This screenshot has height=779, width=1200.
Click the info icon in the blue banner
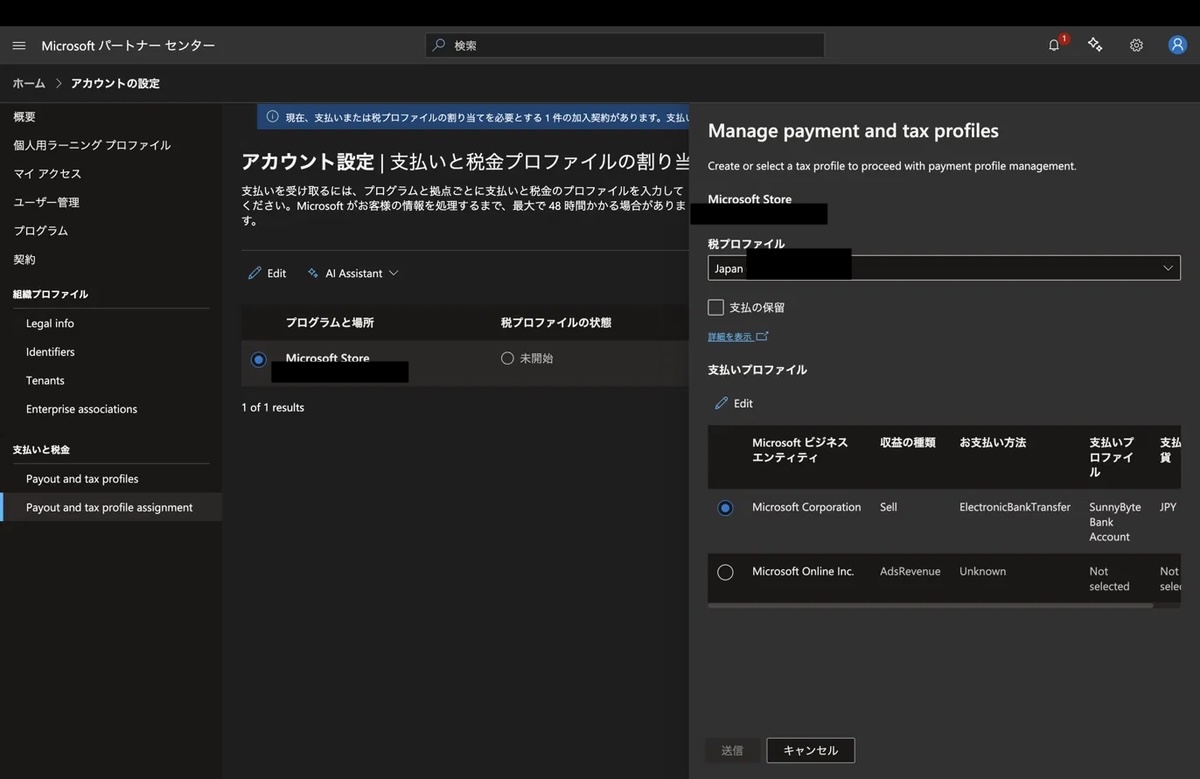[x=272, y=117]
